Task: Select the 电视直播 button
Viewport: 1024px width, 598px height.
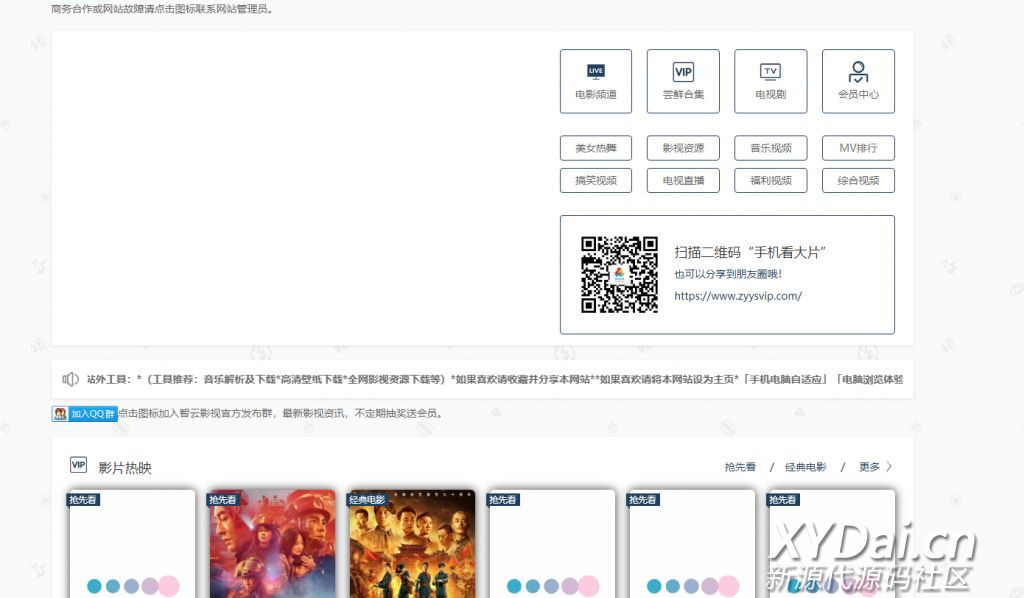Action: [683, 181]
